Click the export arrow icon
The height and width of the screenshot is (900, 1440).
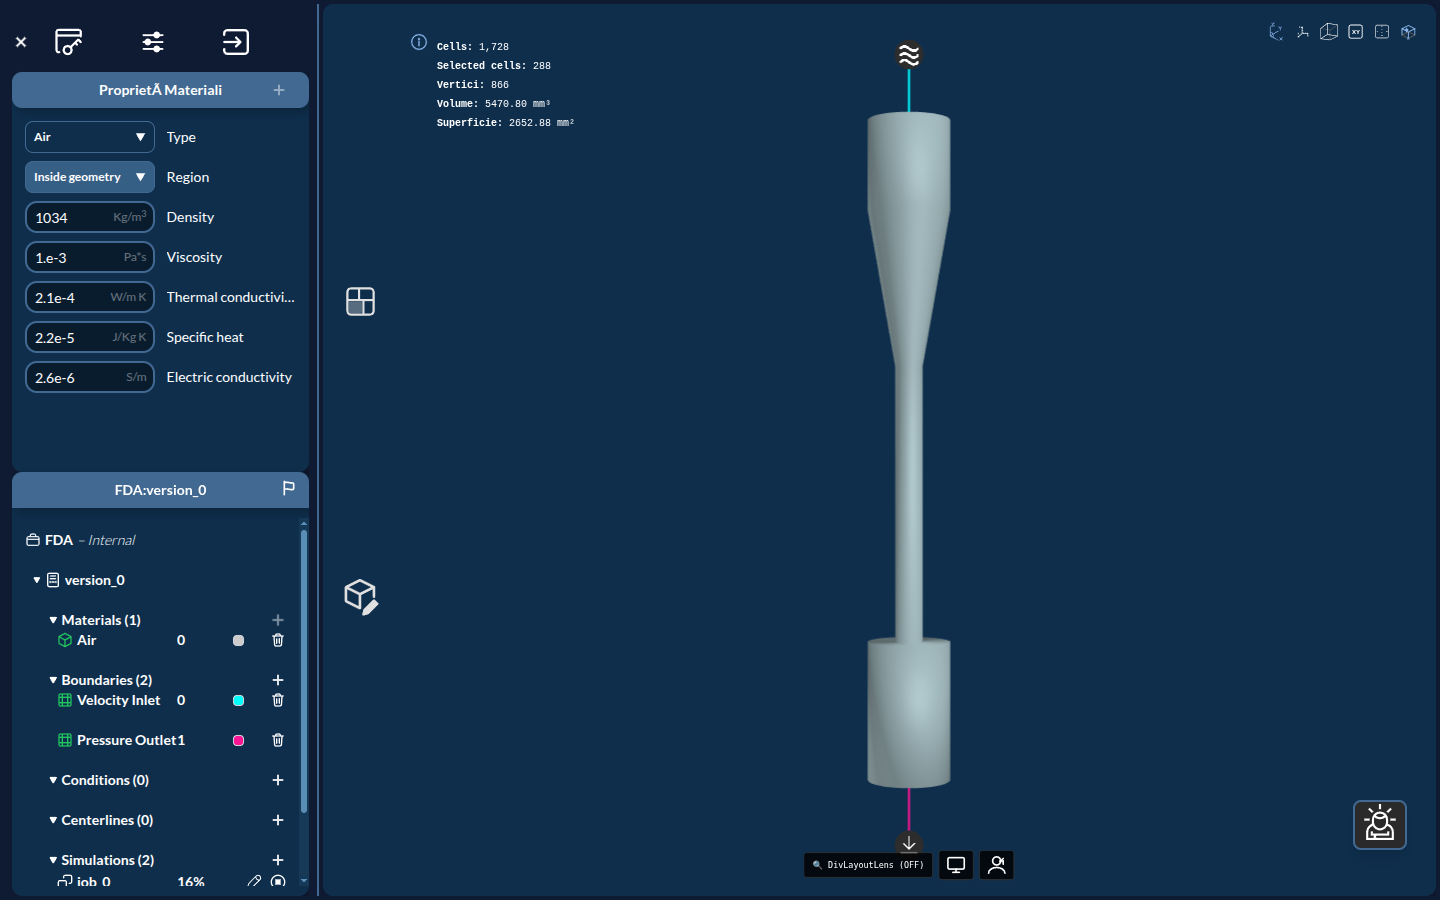[x=235, y=42]
